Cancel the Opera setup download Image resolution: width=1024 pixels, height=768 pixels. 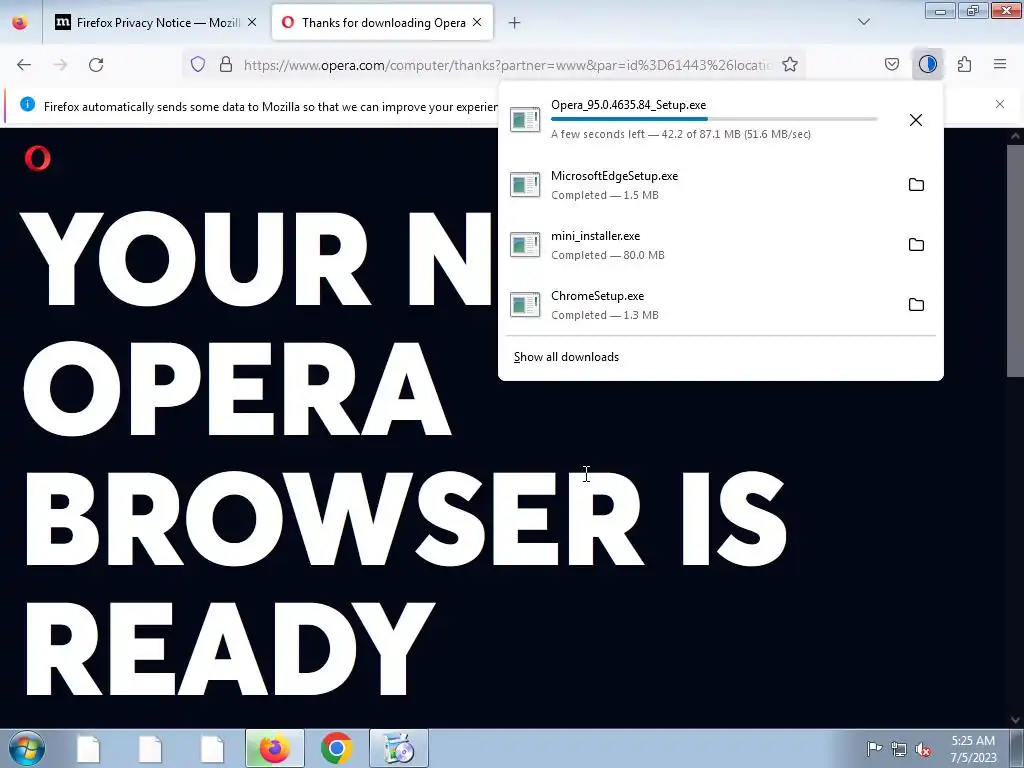tap(916, 120)
